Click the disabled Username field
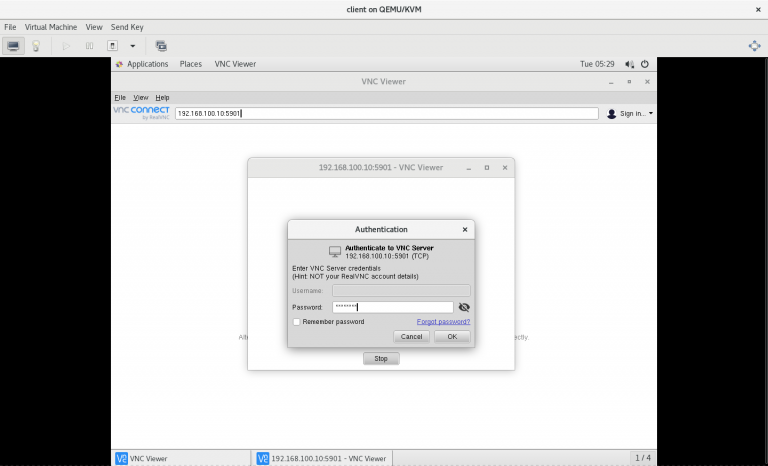Screen dimensions: 768x466 tap(401, 291)
